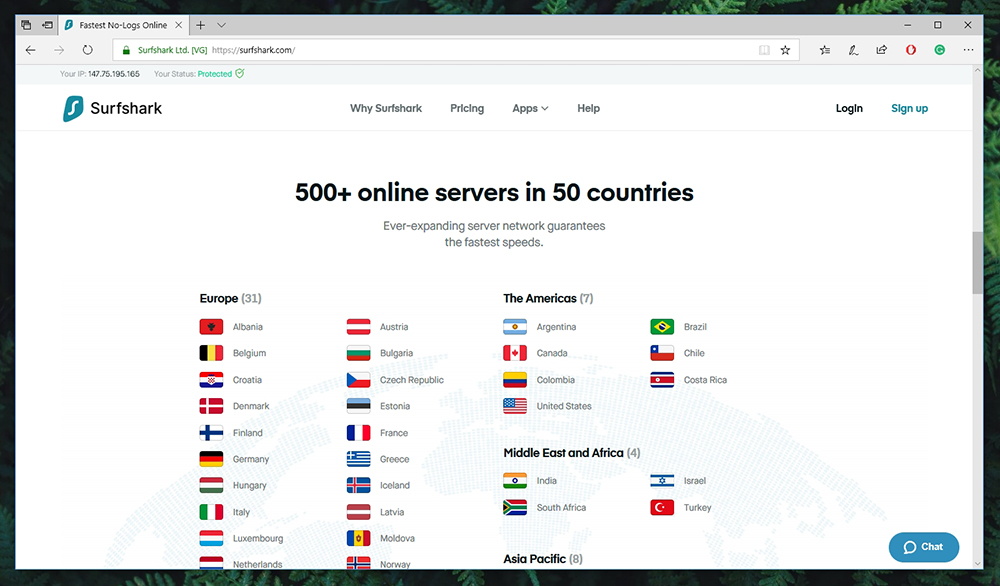Click the page vertical scrollbar thumb
Screen dimensions: 1000x586
[977, 263]
